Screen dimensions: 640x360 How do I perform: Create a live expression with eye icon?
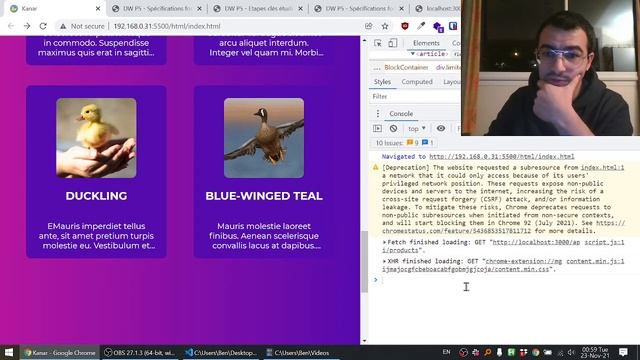tap(441, 129)
